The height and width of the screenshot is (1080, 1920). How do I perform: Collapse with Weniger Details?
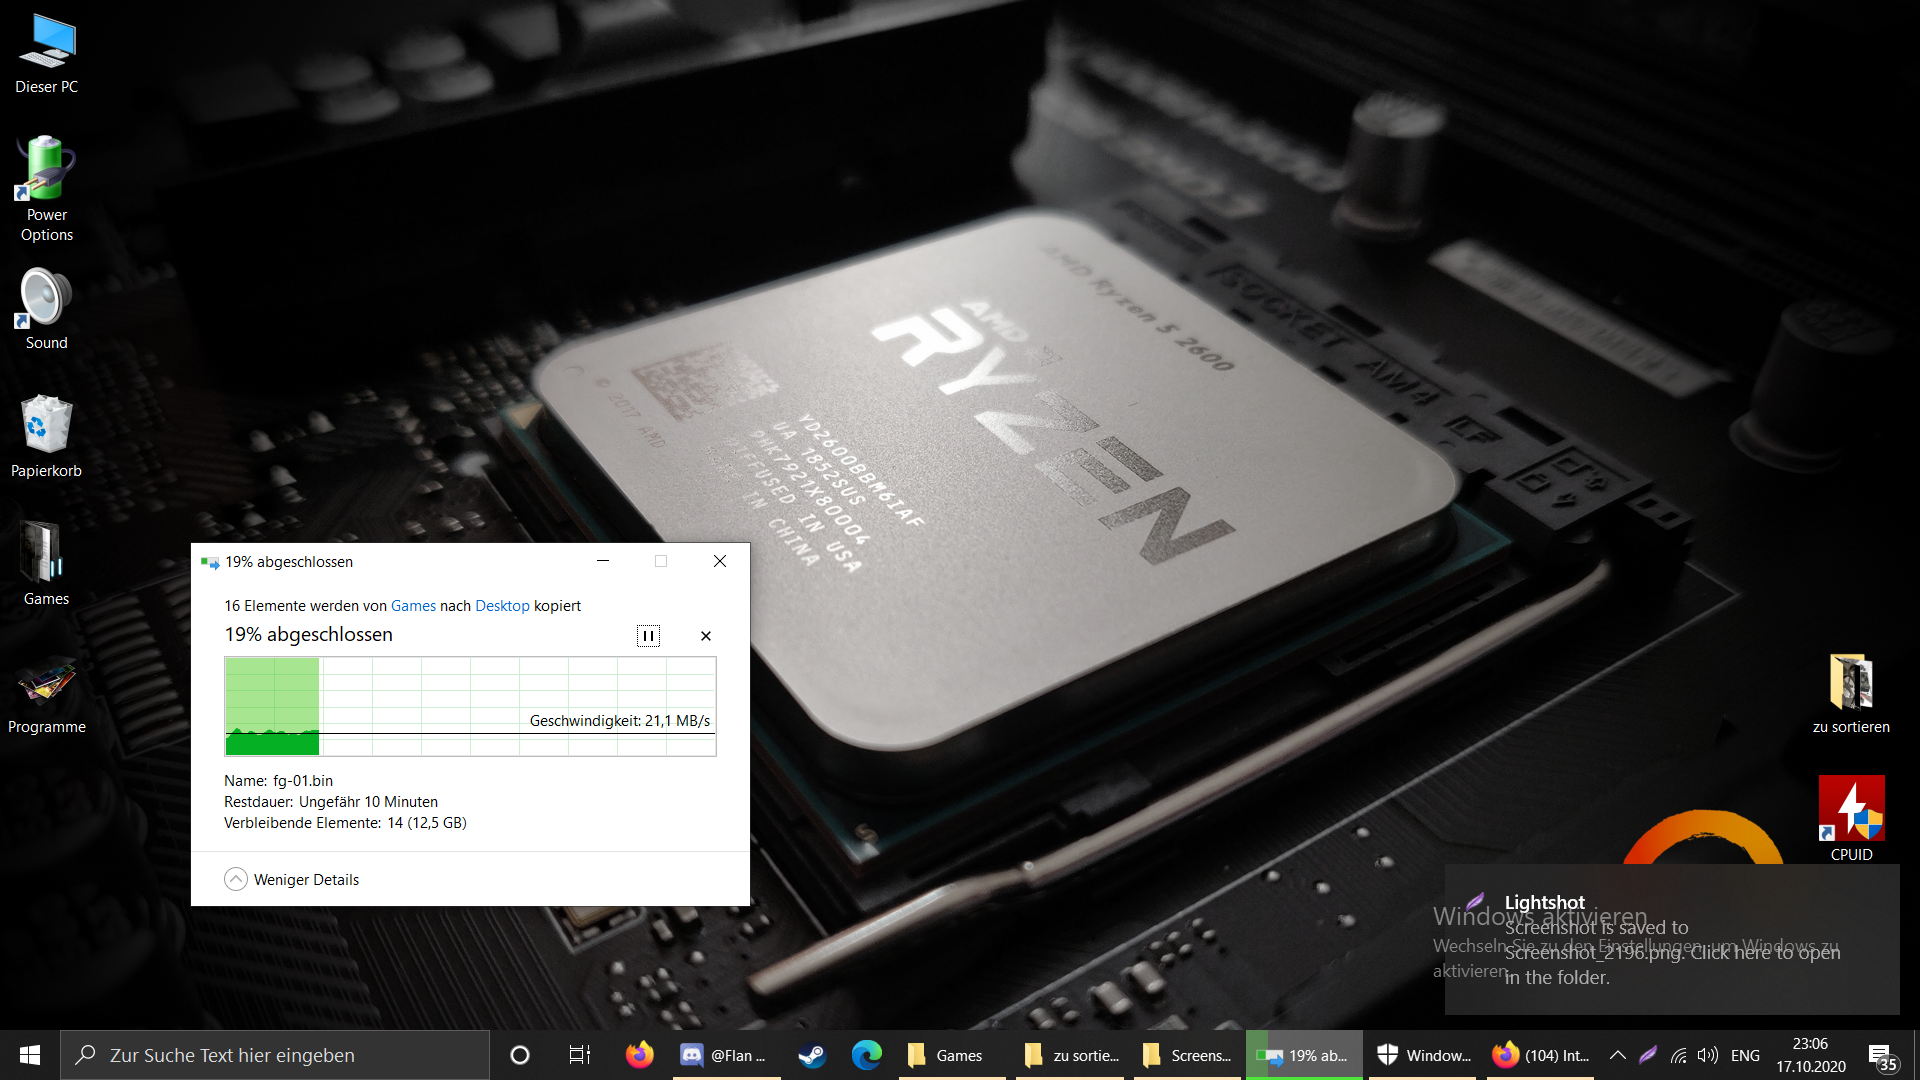(292, 879)
